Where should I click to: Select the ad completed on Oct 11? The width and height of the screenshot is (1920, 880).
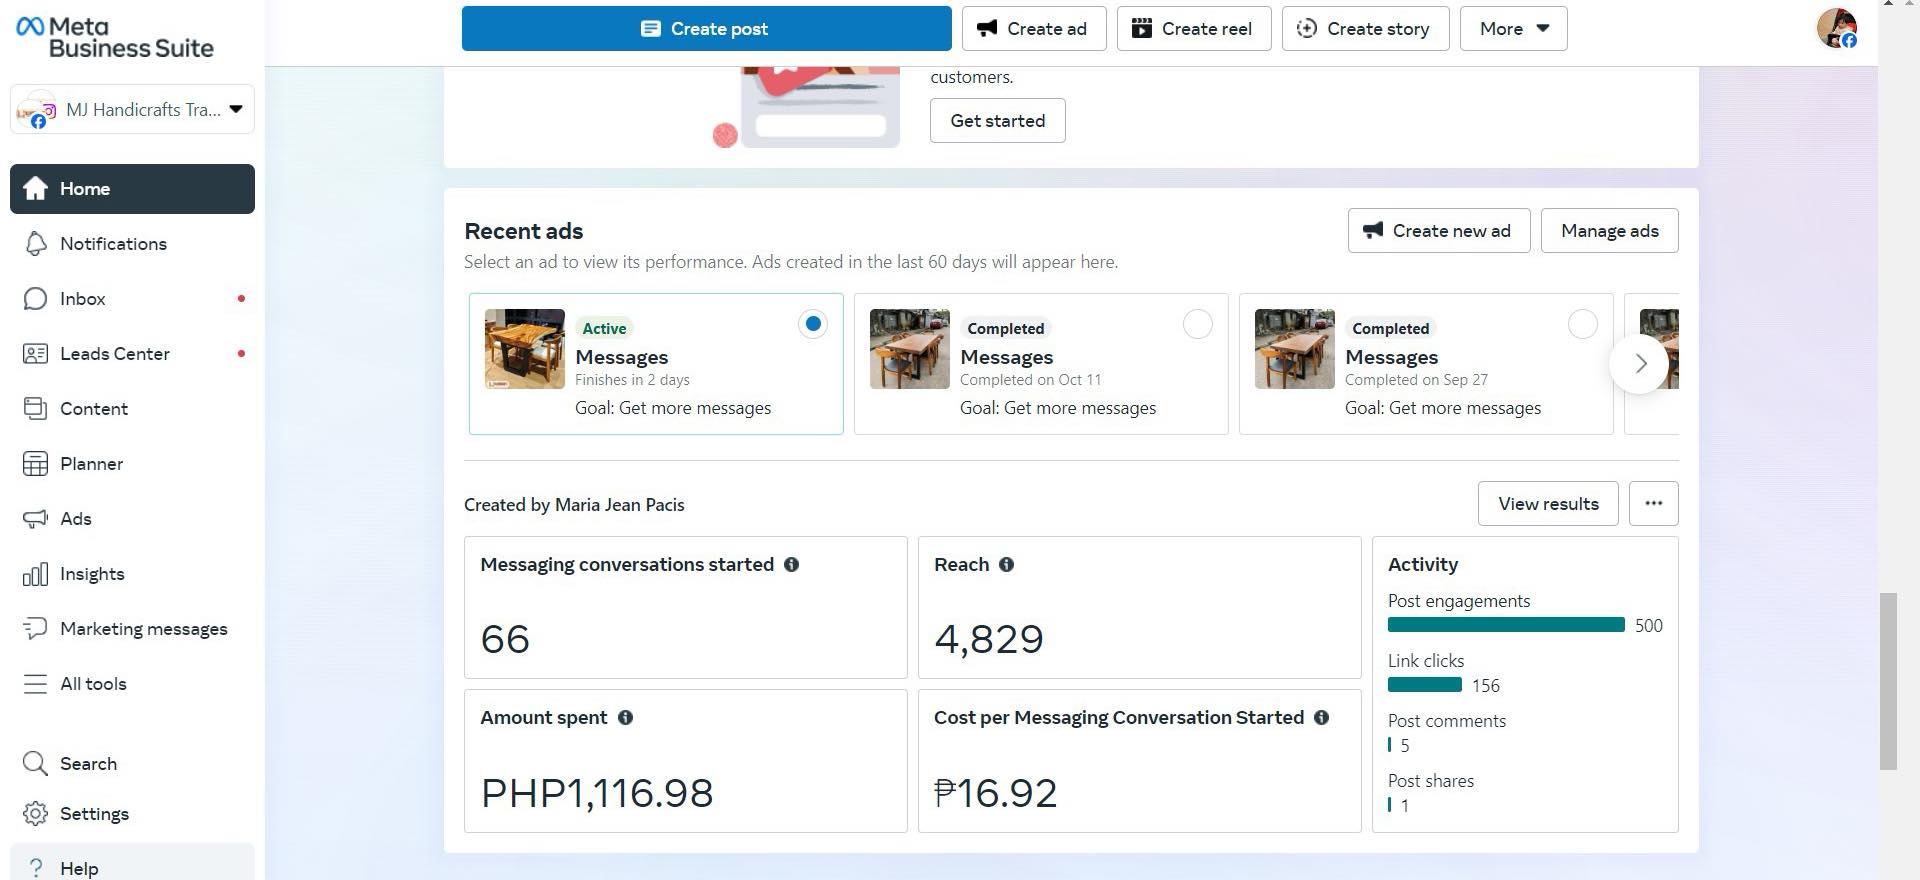1197,324
